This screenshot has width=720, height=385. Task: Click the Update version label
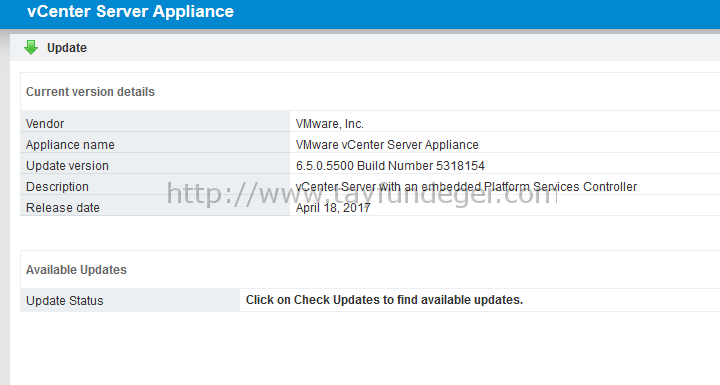pos(67,166)
